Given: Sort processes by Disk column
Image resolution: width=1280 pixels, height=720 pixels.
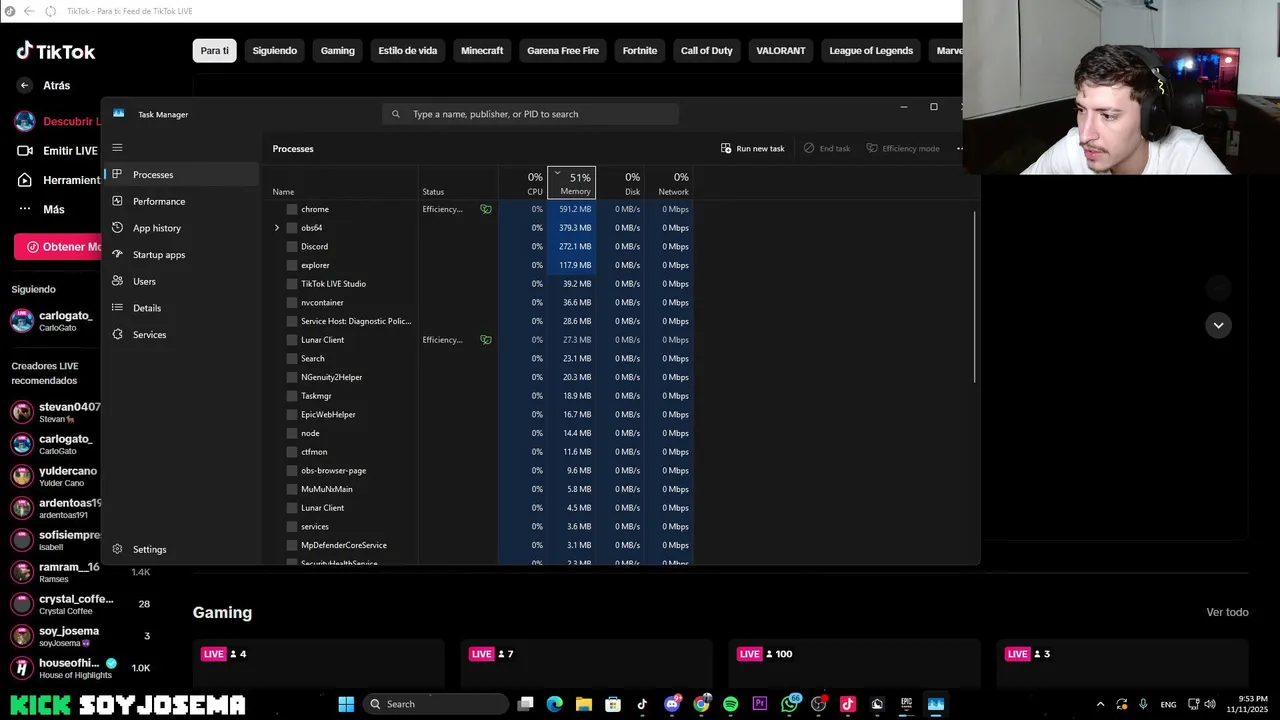Looking at the screenshot, I should 620,183.
